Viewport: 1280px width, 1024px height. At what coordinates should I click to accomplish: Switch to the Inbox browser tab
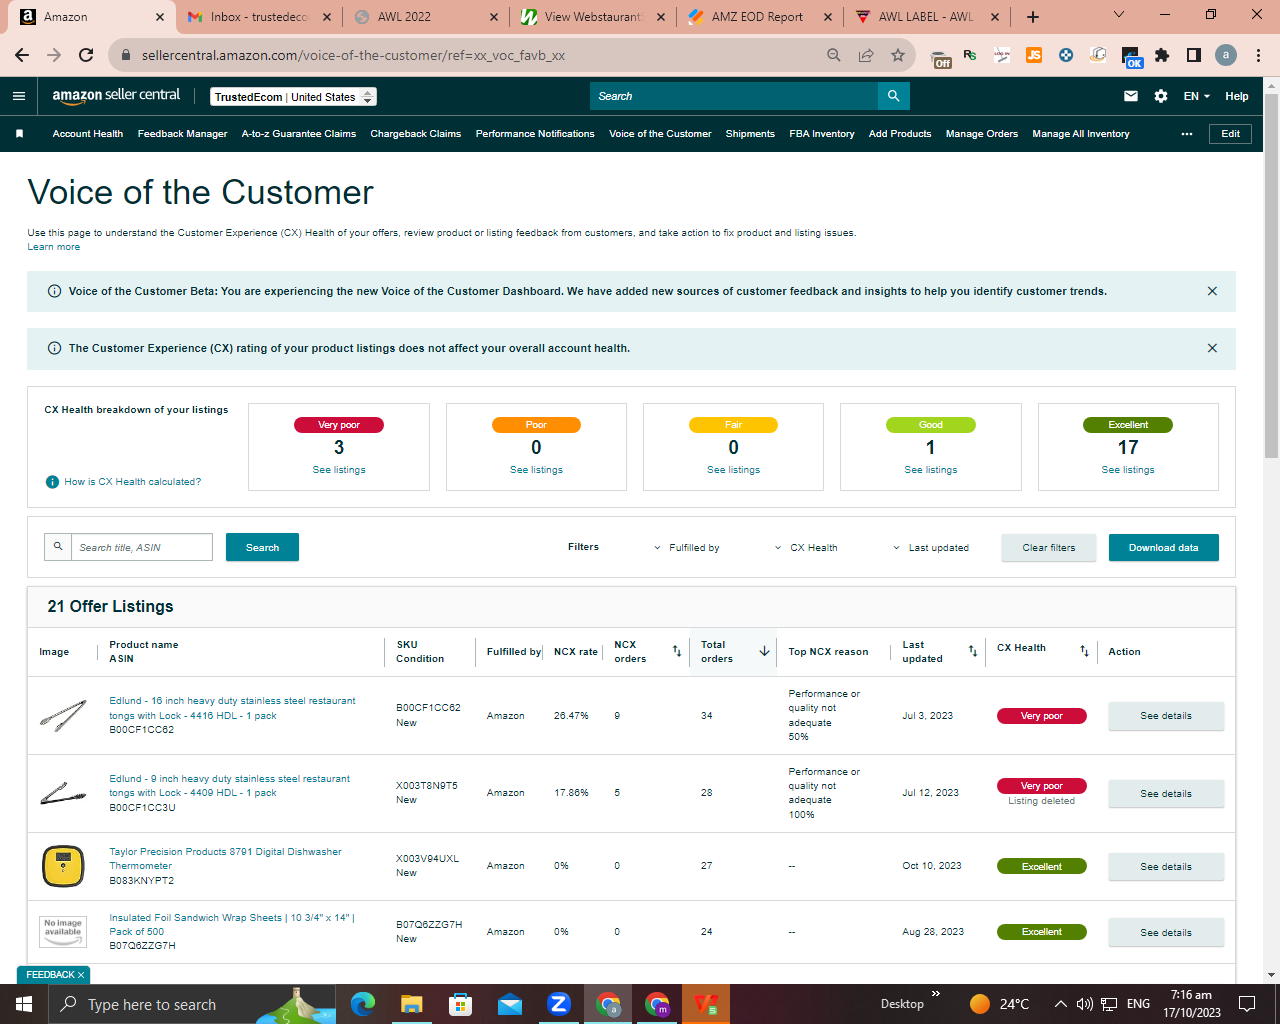(258, 17)
